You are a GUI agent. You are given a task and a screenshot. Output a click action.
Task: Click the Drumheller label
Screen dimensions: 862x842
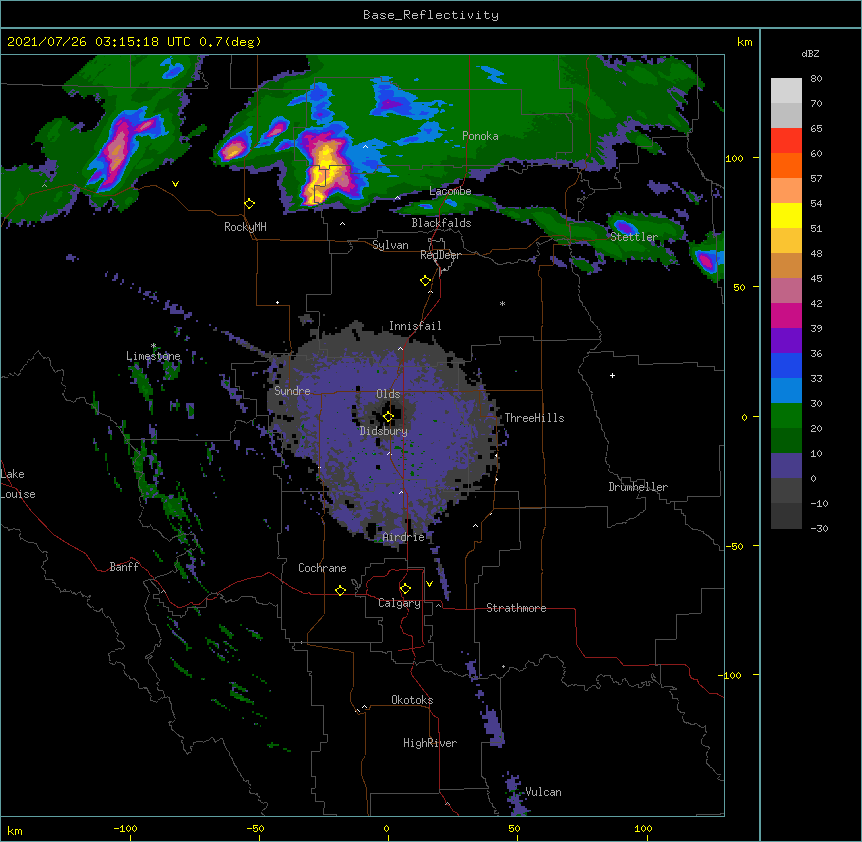[x=638, y=487]
